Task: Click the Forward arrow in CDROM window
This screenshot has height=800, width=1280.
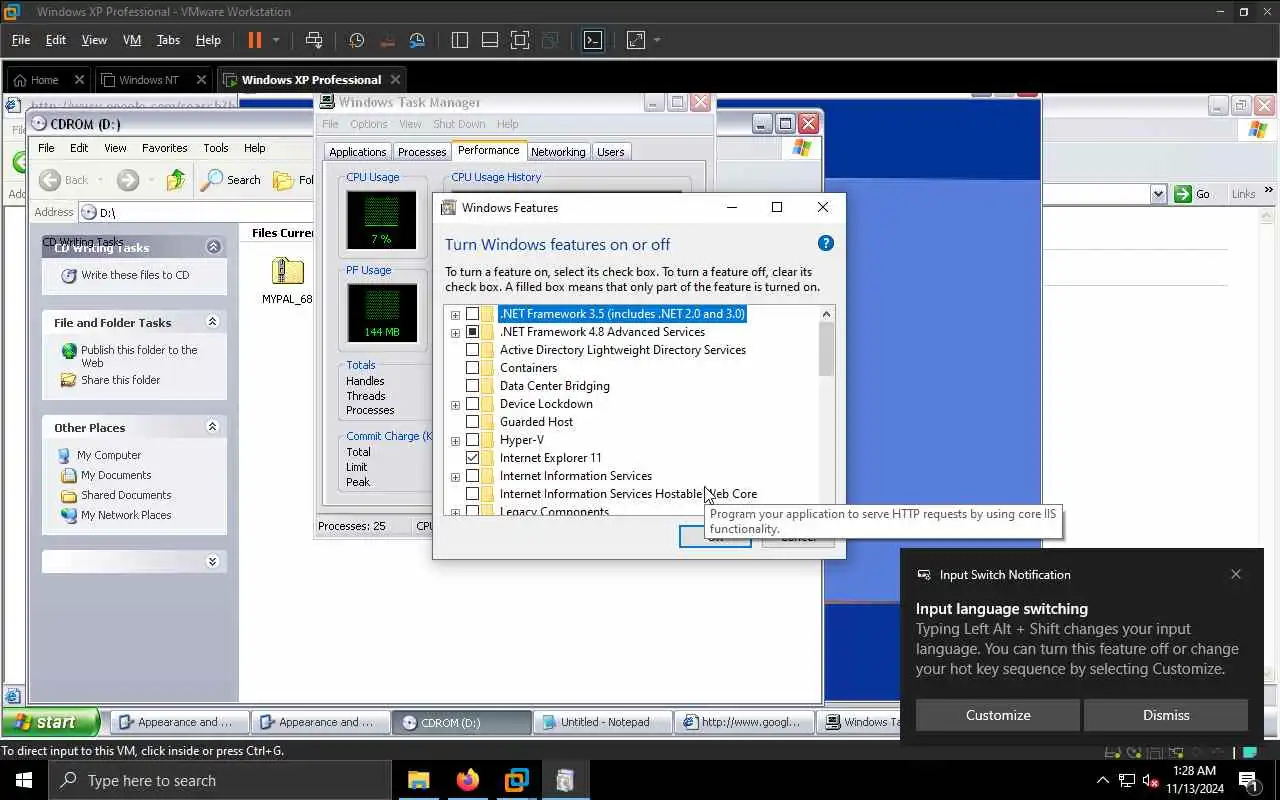Action: [127, 180]
